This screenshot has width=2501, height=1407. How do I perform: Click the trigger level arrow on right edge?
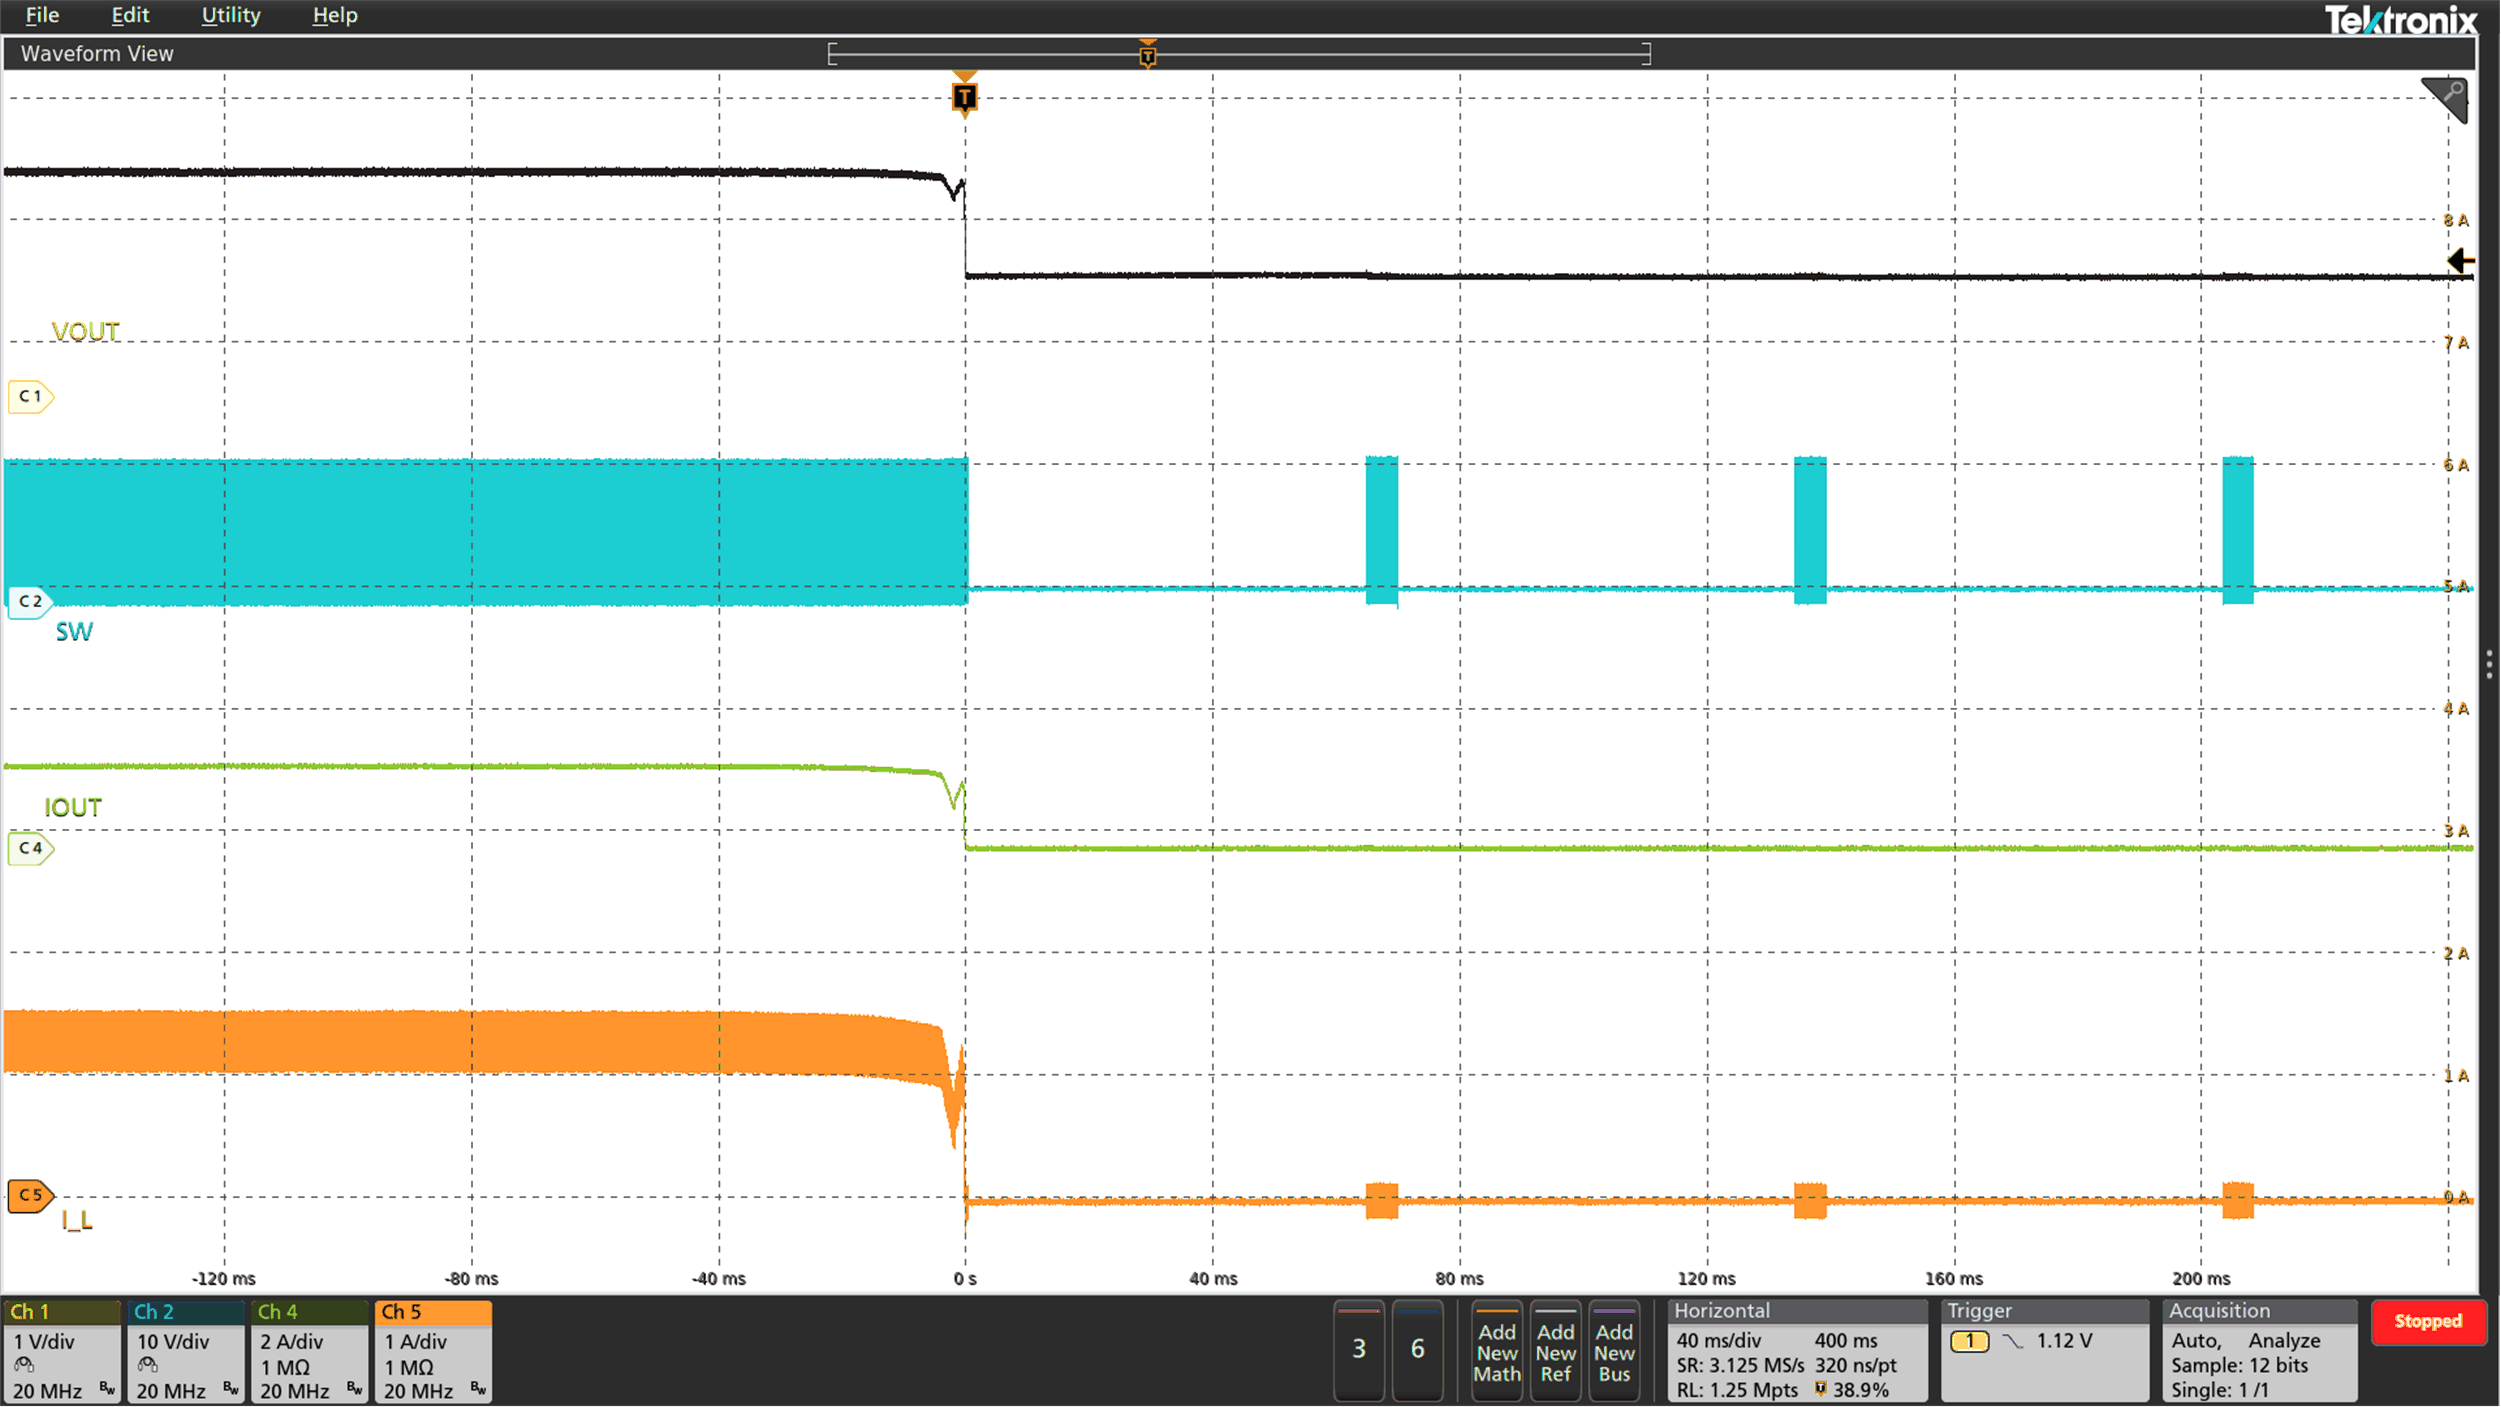click(x=2460, y=261)
